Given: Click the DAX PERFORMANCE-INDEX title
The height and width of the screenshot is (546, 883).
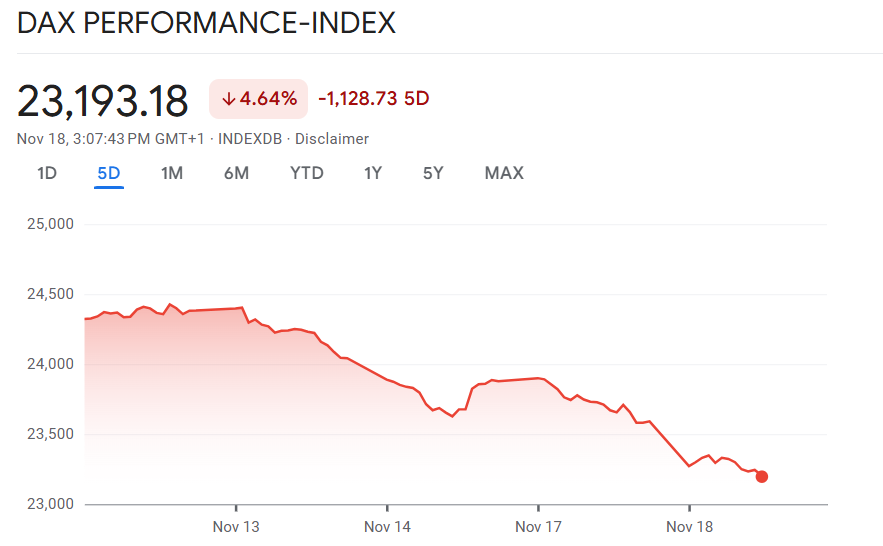Looking at the screenshot, I should coord(207,23).
